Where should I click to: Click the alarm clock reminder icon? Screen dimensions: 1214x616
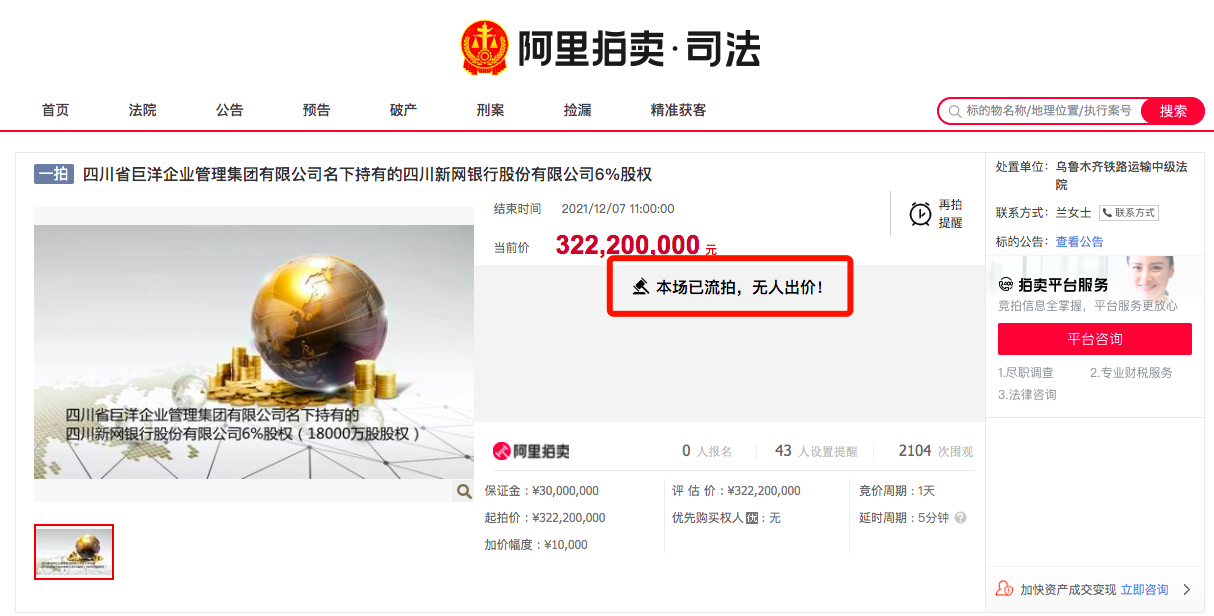pos(920,214)
